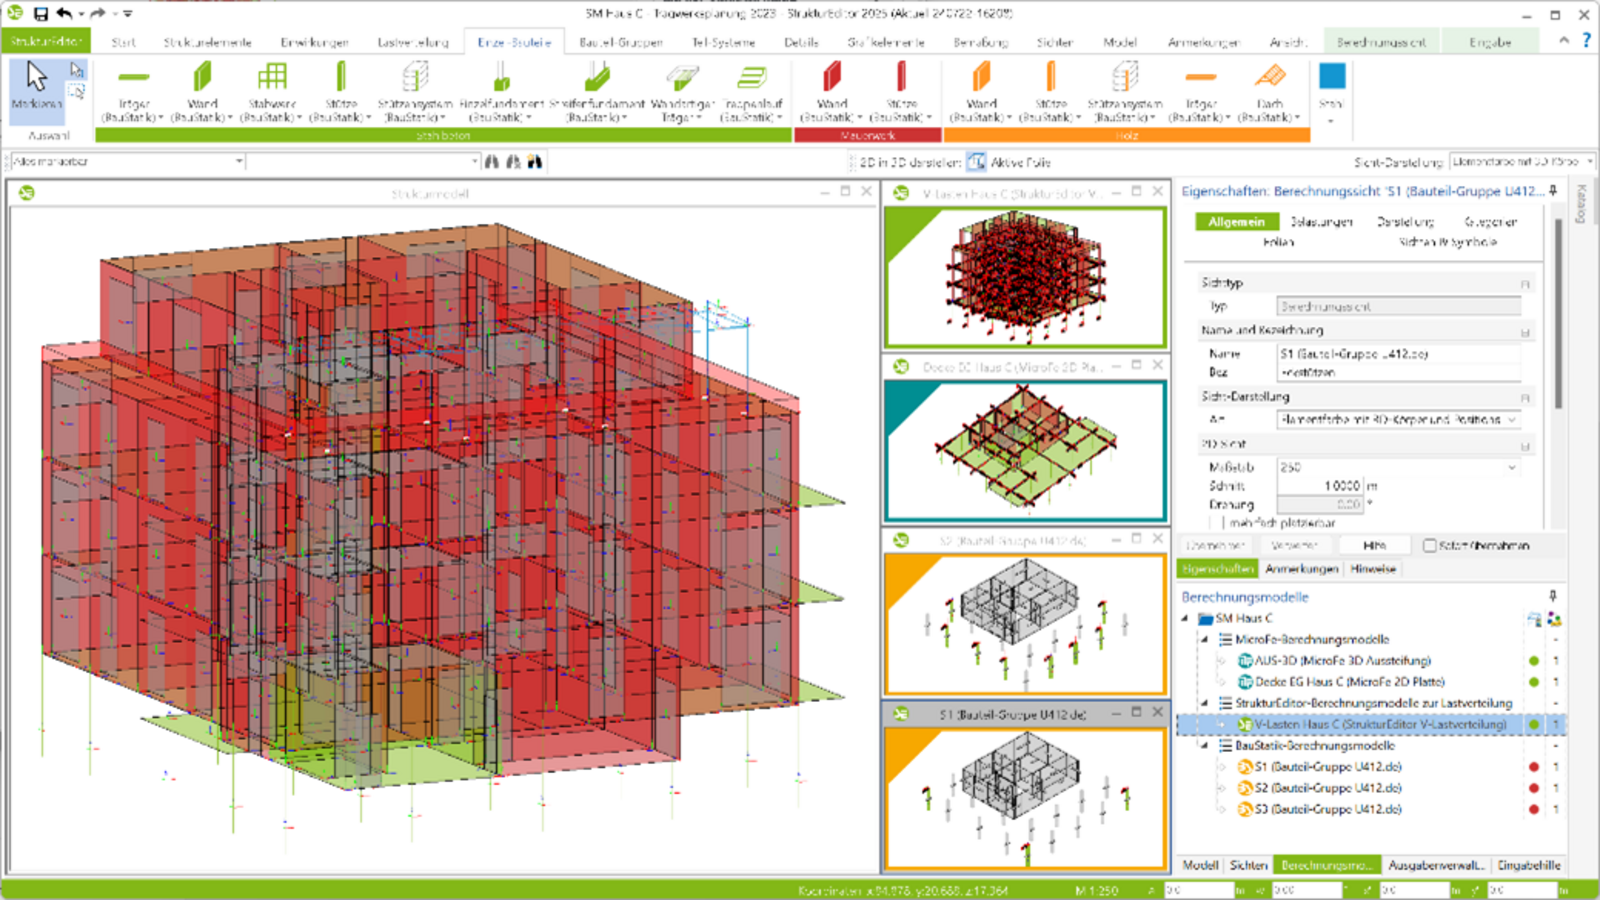Select the Markieren arrow tool
This screenshot has width=1600, height=900.
pyautogui.click(x=36, y=88)
